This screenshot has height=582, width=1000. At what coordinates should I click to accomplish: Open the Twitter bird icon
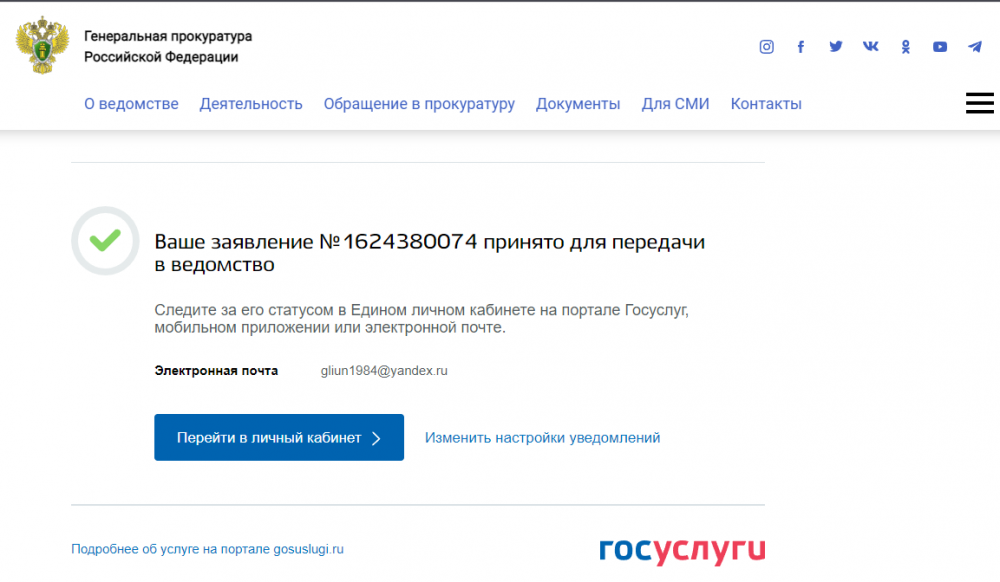(836, 46)
